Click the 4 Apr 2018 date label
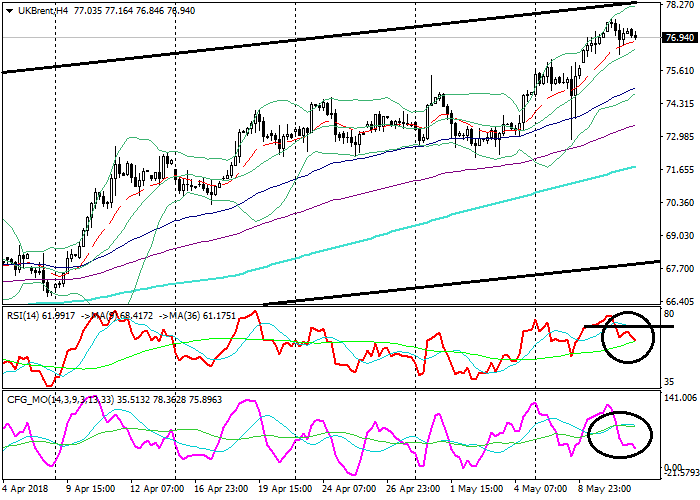The width and height of the screenshot is (700, 500). [26, 491]
